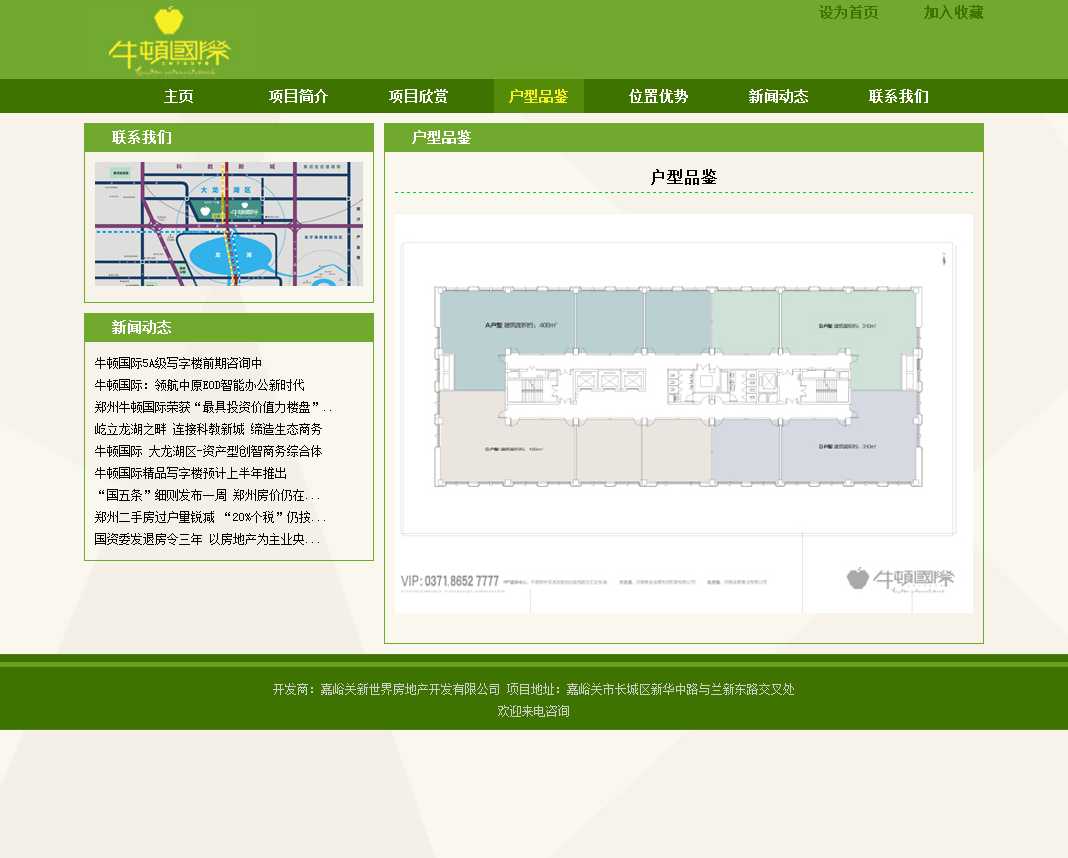The height and width of the screenshot is (858, 1068).
Task: Open news 牛顿国际5A级写字楼前期咨询中
Action: [x=179, y=363]
